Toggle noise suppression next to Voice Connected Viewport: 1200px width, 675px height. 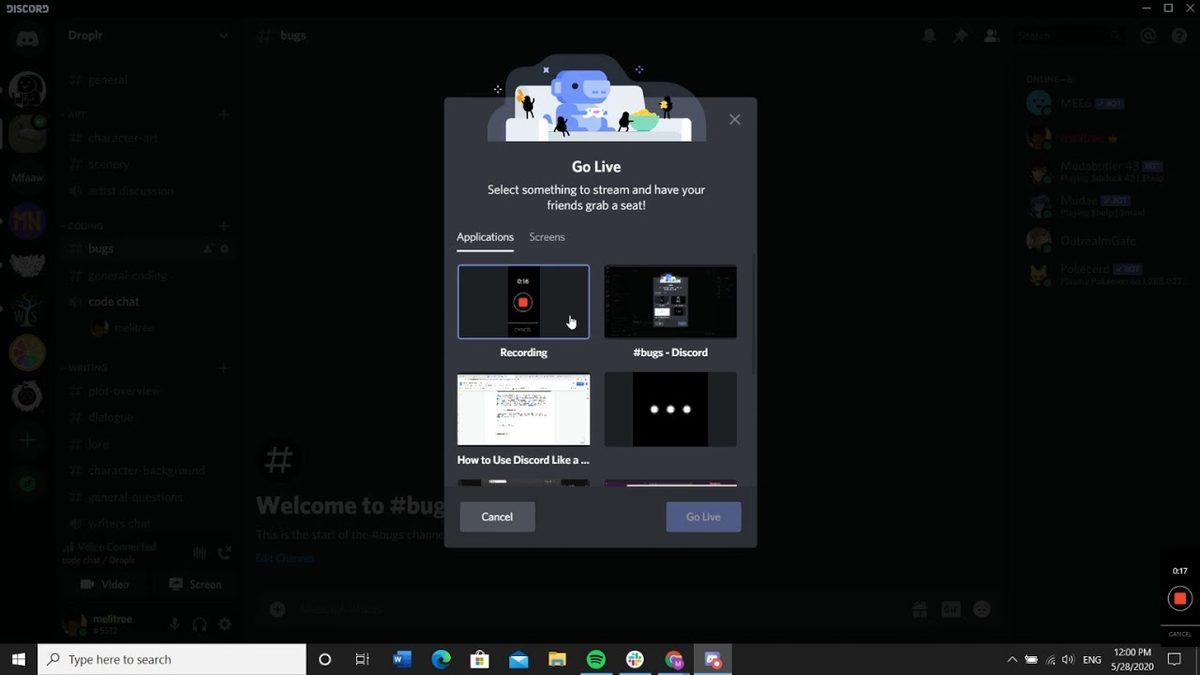(x=199, y=552)
